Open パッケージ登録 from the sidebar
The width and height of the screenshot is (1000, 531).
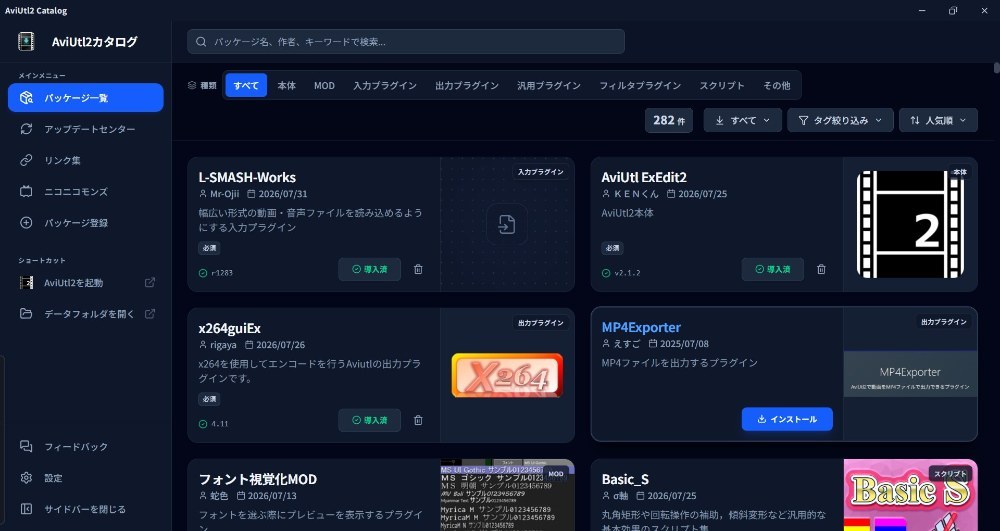click(x=85, y=222)
